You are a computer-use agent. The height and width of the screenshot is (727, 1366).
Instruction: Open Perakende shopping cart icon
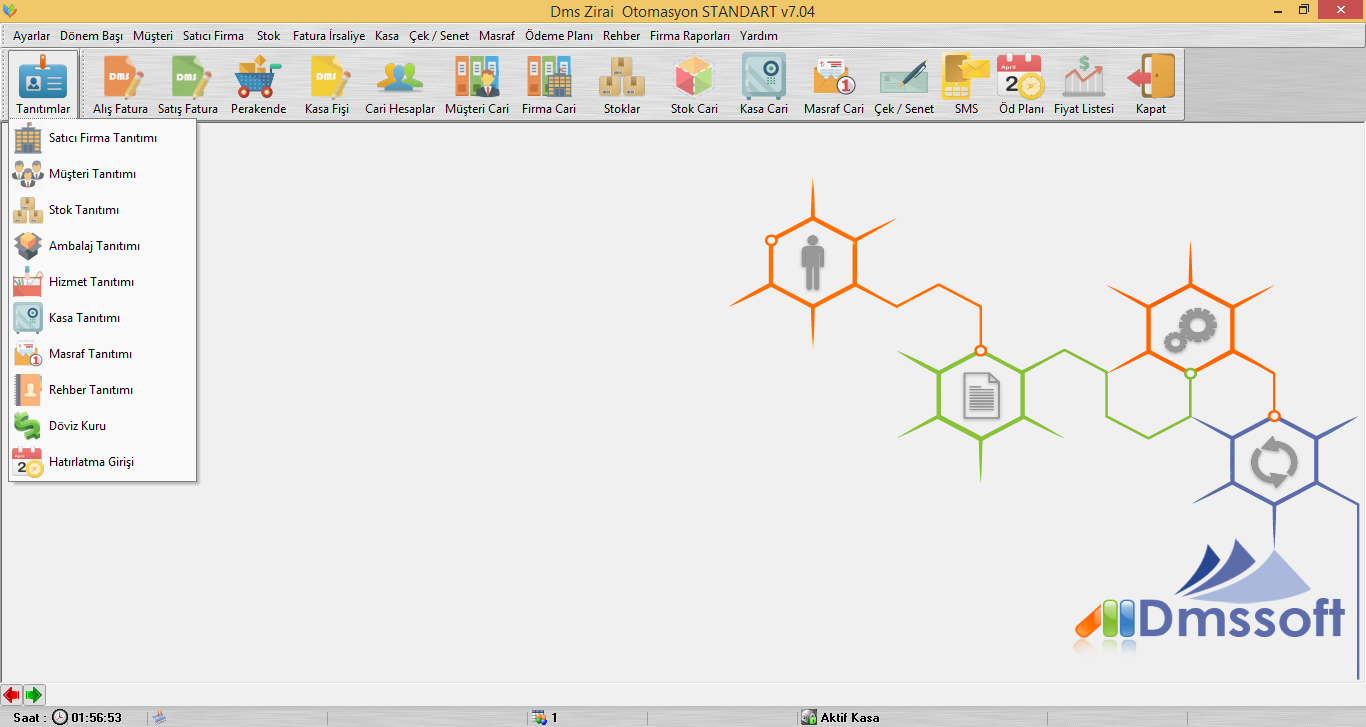(x=258, y=84)
